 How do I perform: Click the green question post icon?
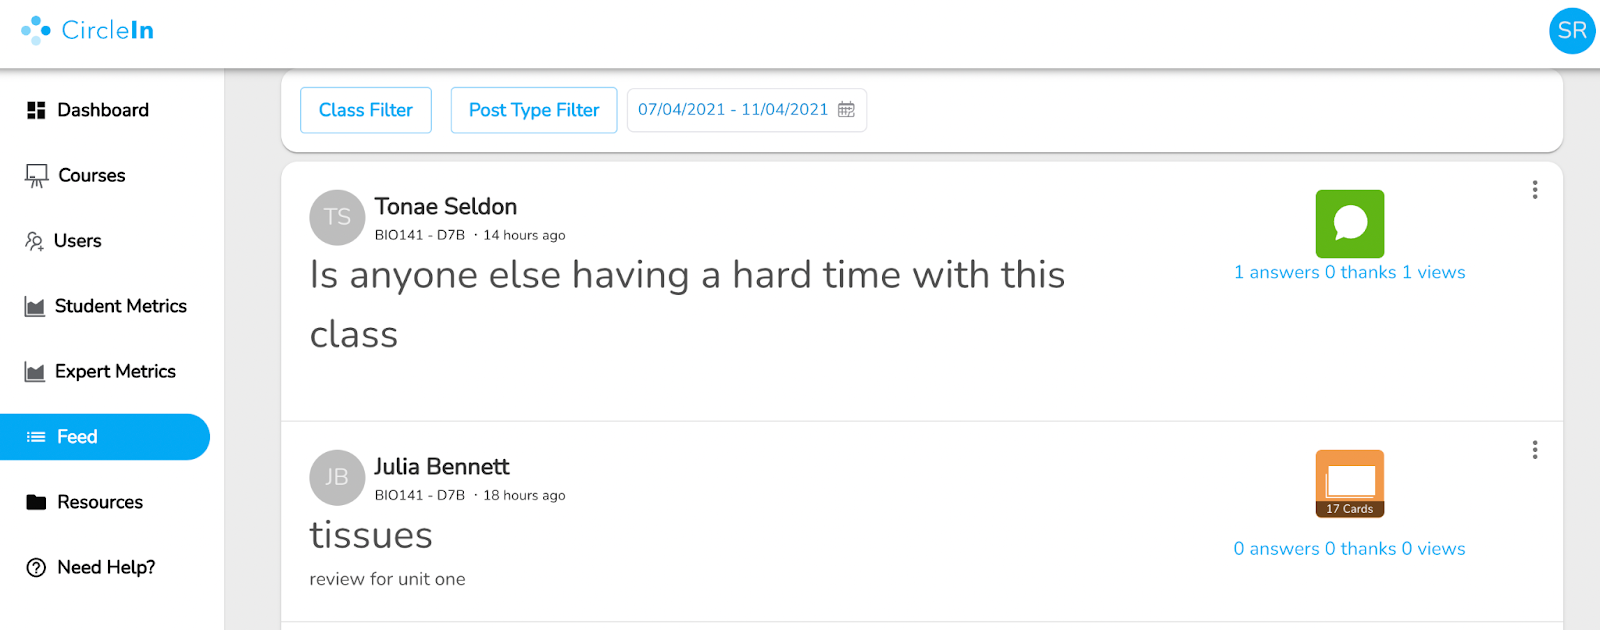tap(1350, 224)
